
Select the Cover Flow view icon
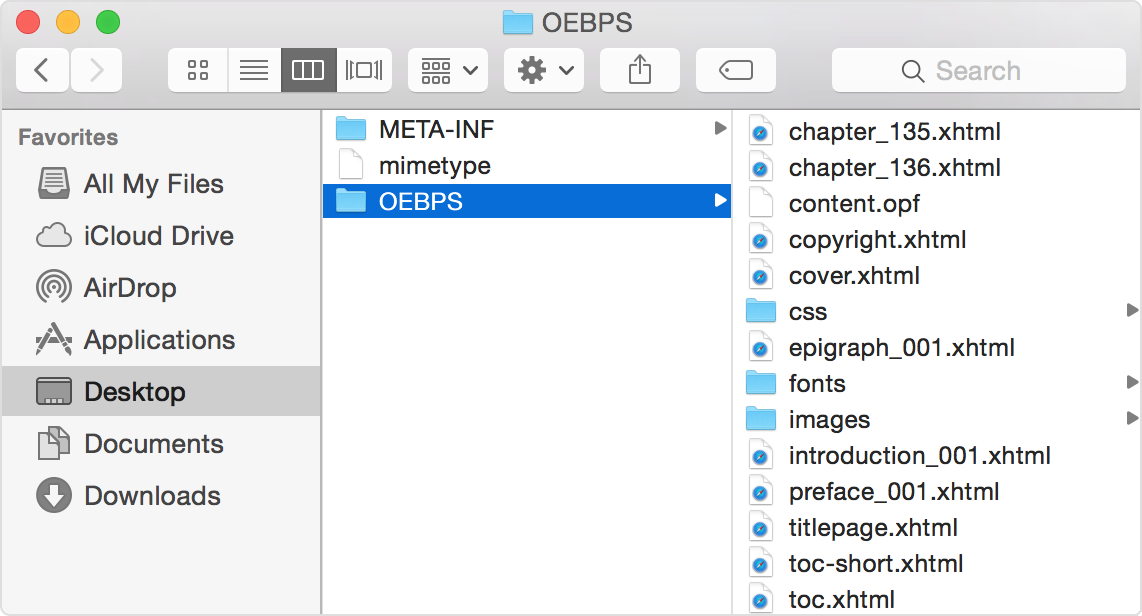pyautogui.click(x=364, y=70)
